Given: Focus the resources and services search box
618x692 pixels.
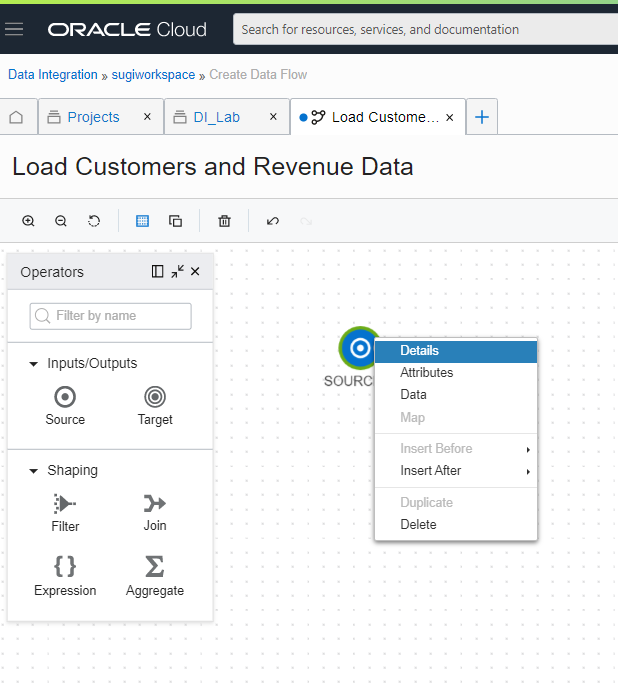Looking at the screenshot, I should click(426, 29).
